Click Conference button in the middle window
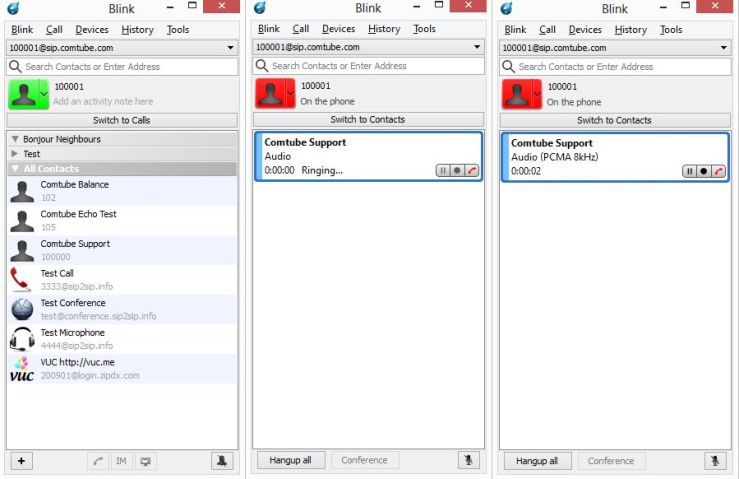 [364, 460]
